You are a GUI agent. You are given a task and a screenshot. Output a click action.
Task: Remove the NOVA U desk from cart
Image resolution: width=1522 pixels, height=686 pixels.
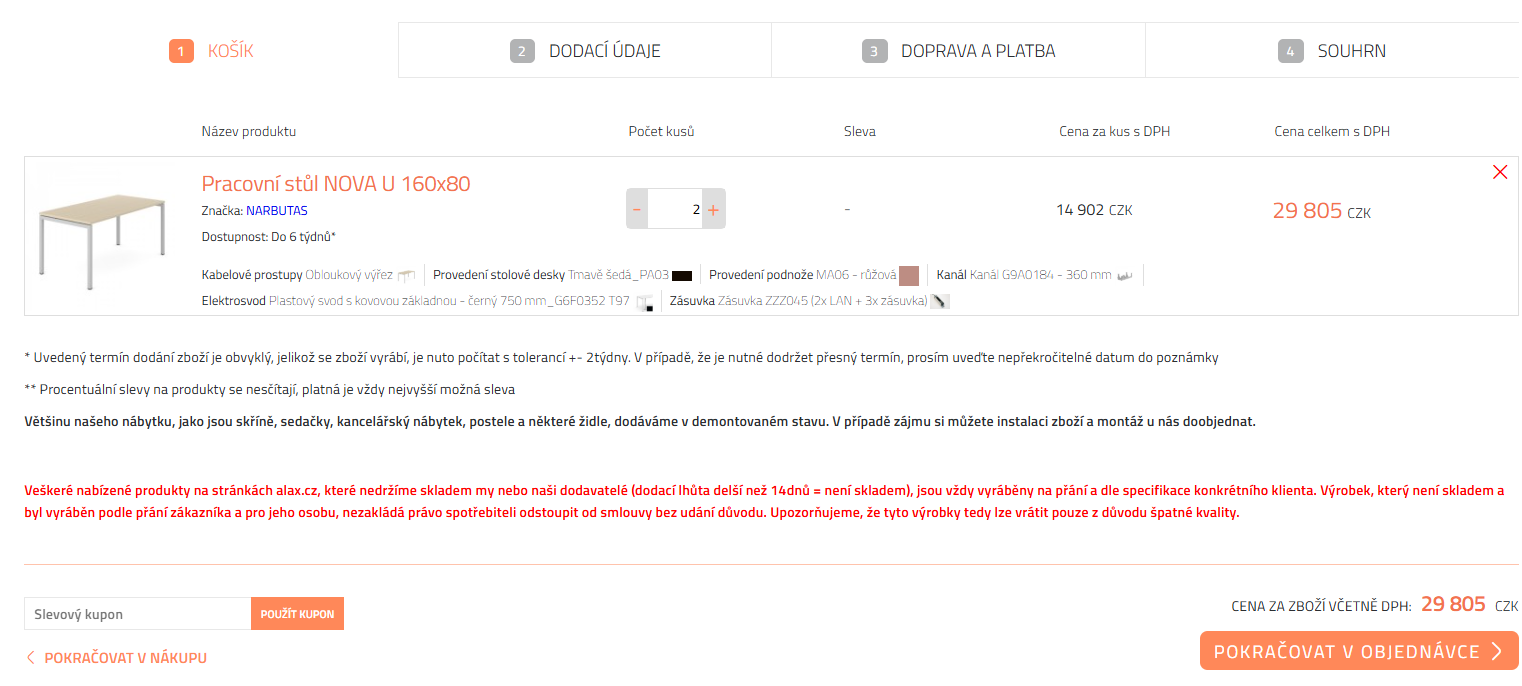point(1499,172)
